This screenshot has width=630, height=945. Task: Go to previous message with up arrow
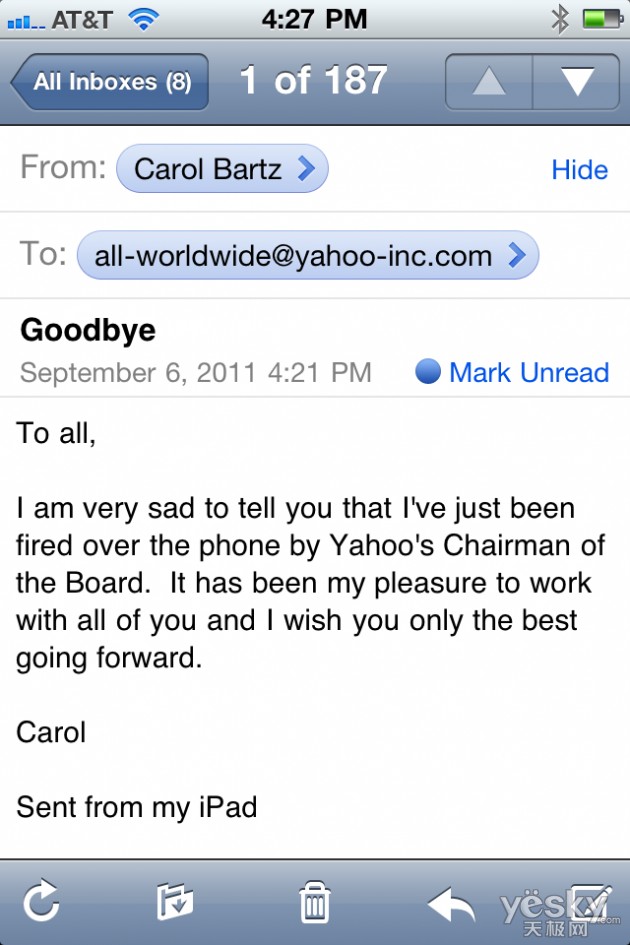[489, 81]
